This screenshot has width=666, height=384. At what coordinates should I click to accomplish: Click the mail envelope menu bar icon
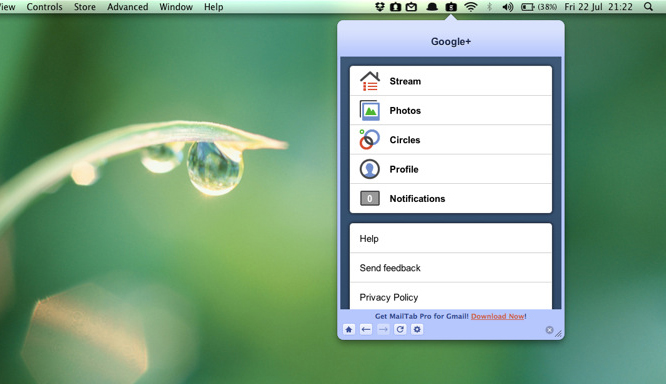(411, 7)
